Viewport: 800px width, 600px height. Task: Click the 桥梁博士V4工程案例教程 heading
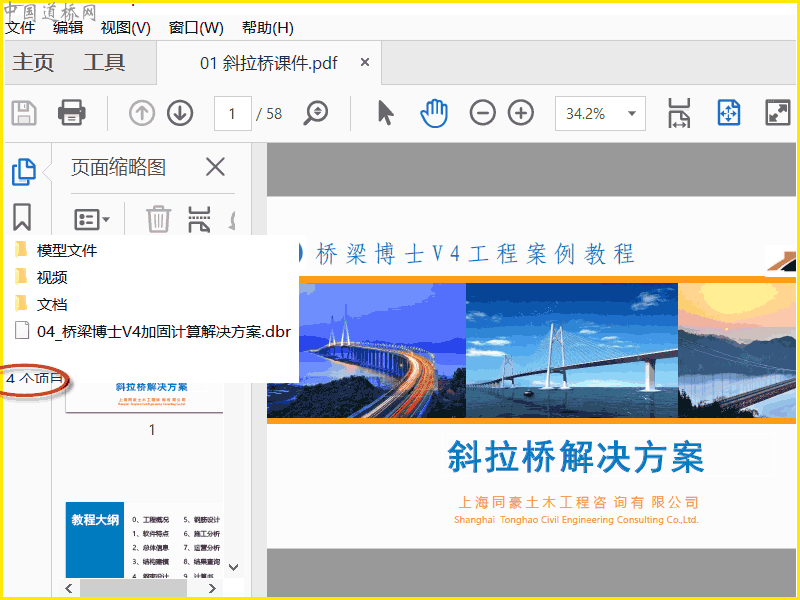(474, 254)
